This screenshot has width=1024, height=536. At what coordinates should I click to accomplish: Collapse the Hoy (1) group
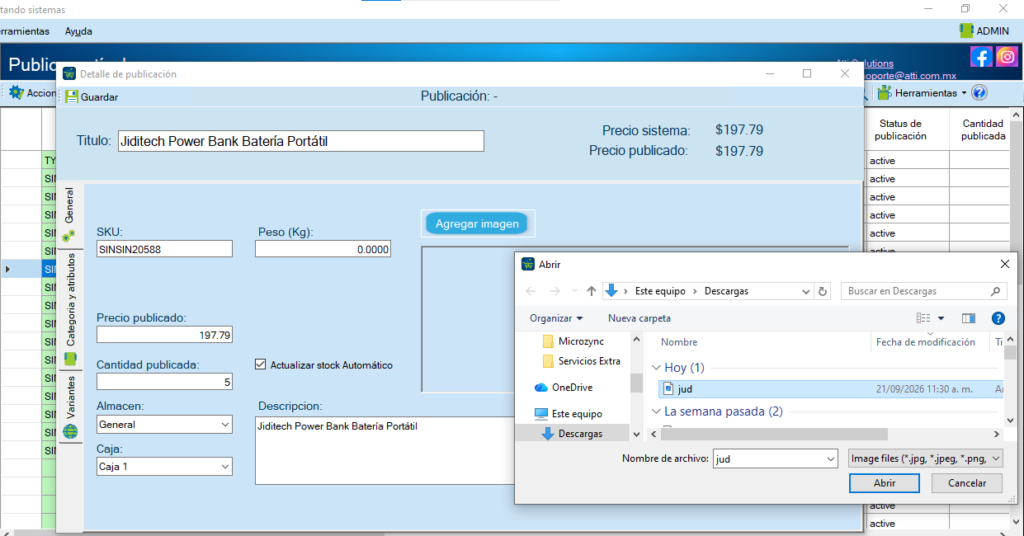click(x=656, y=368)
